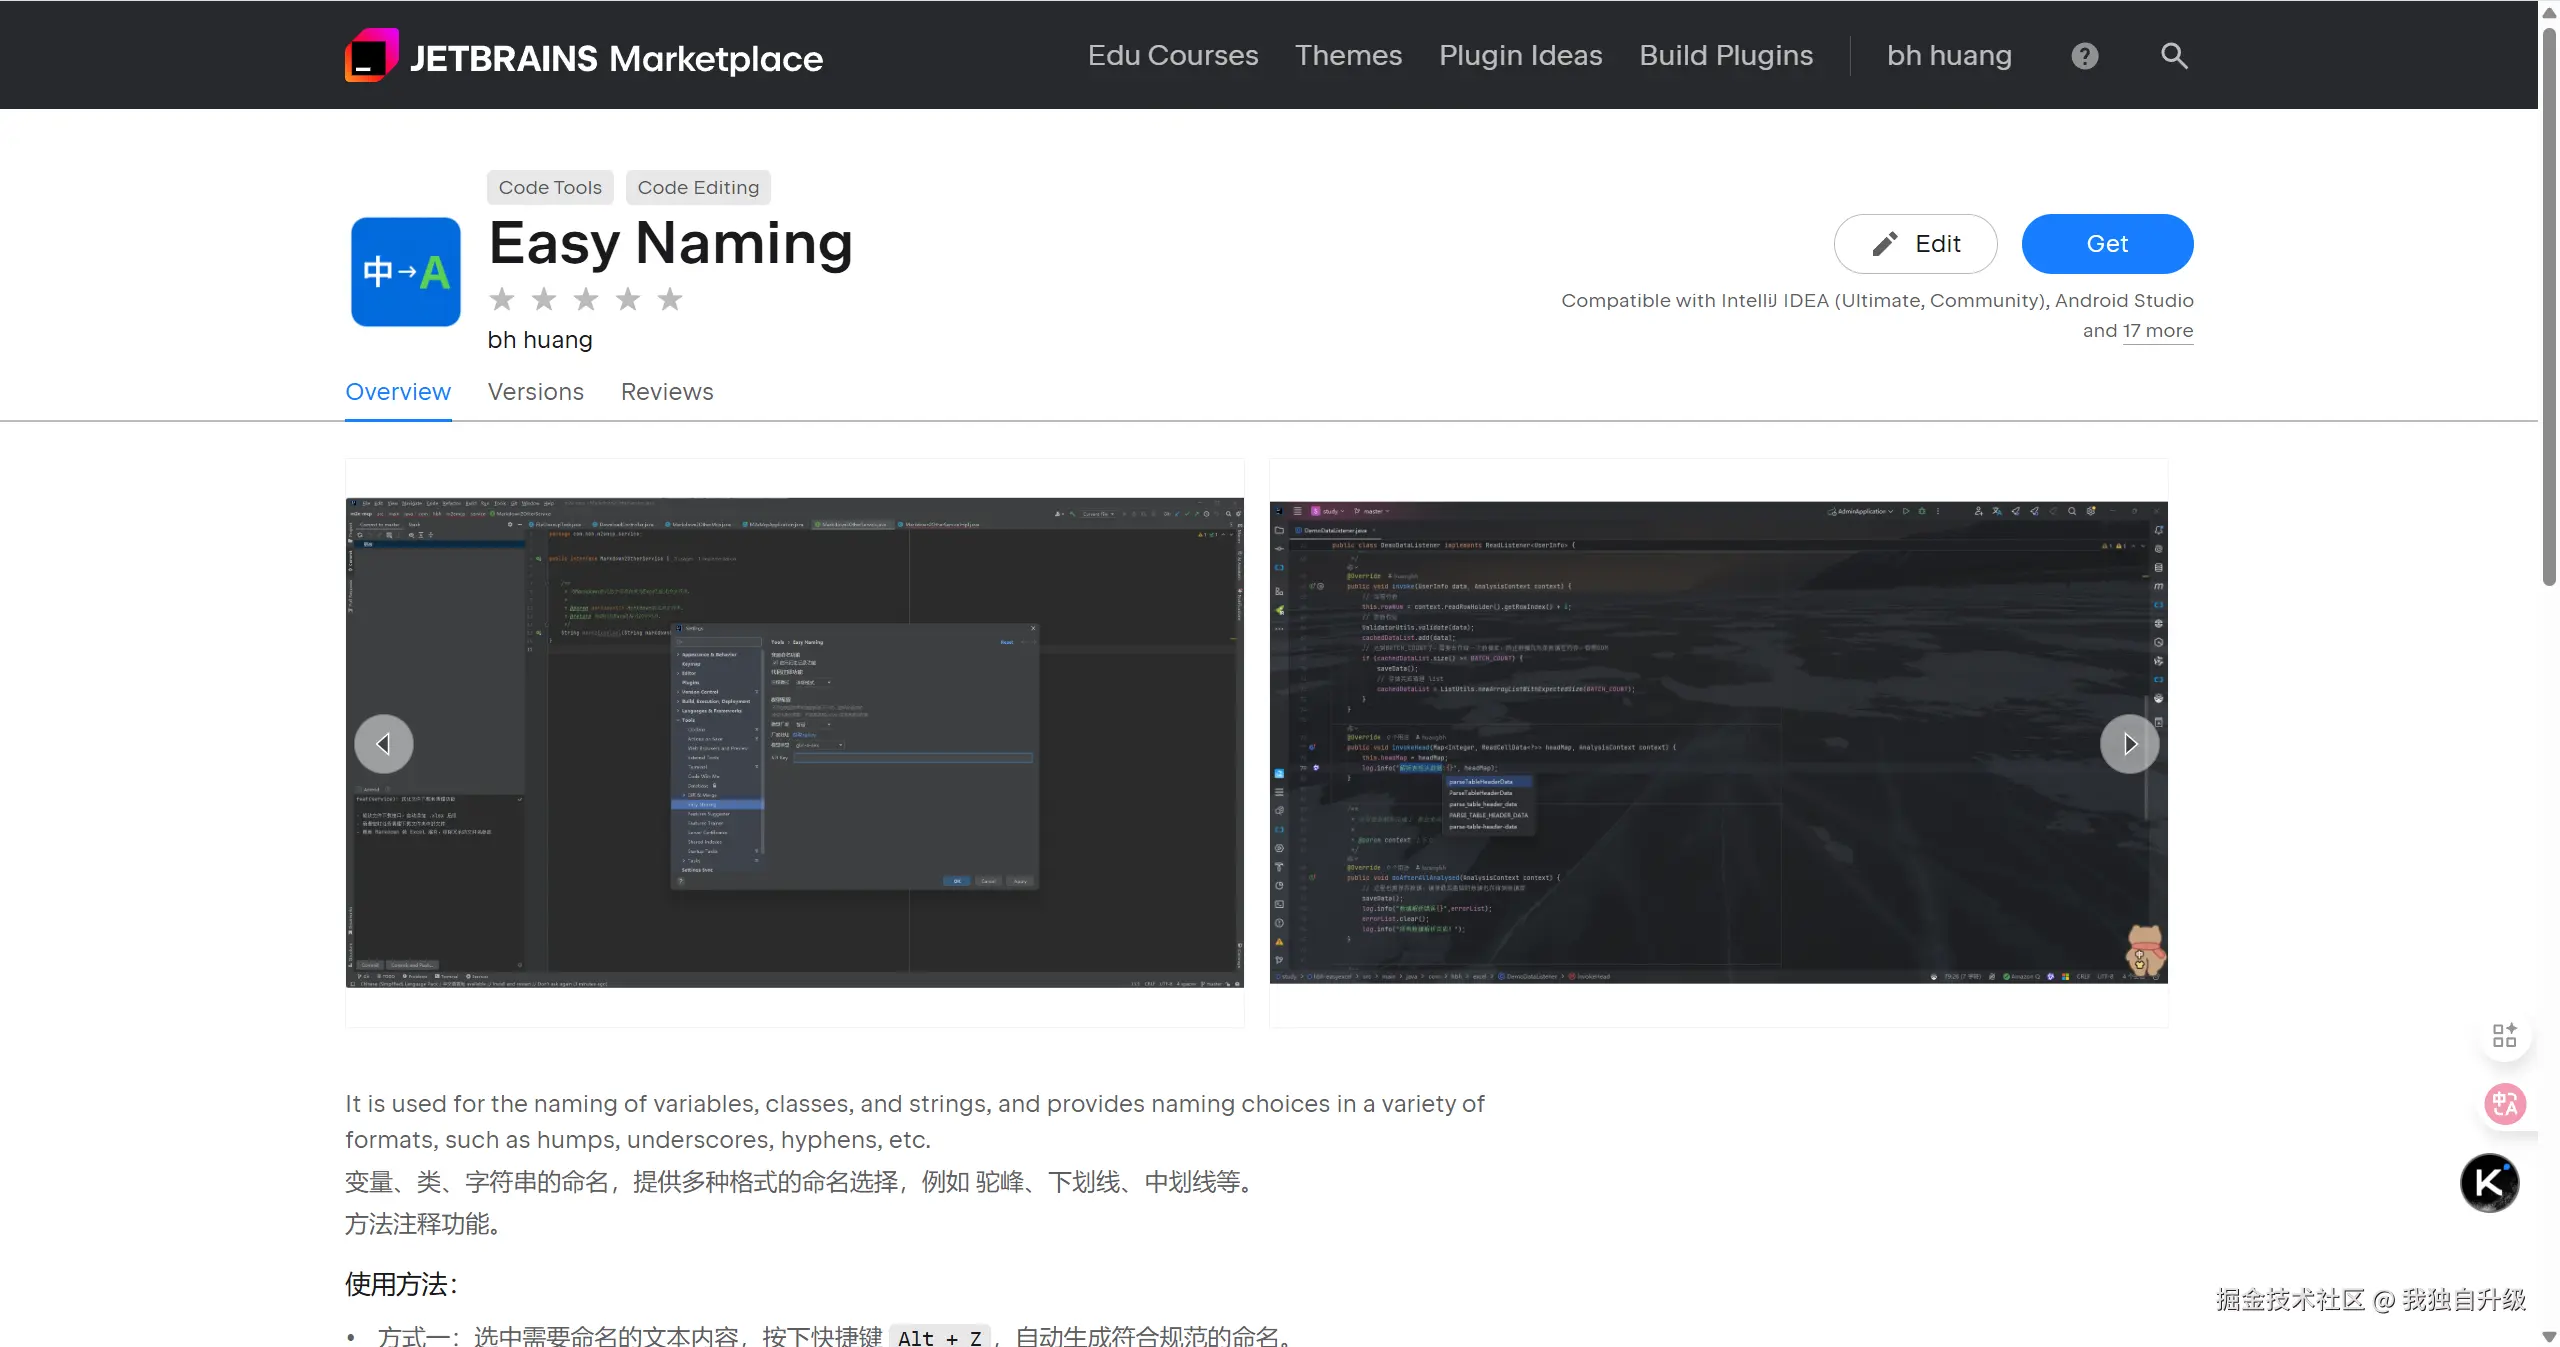
Task: Click the pink translate floating icon
Action: click(2504, 1104)
